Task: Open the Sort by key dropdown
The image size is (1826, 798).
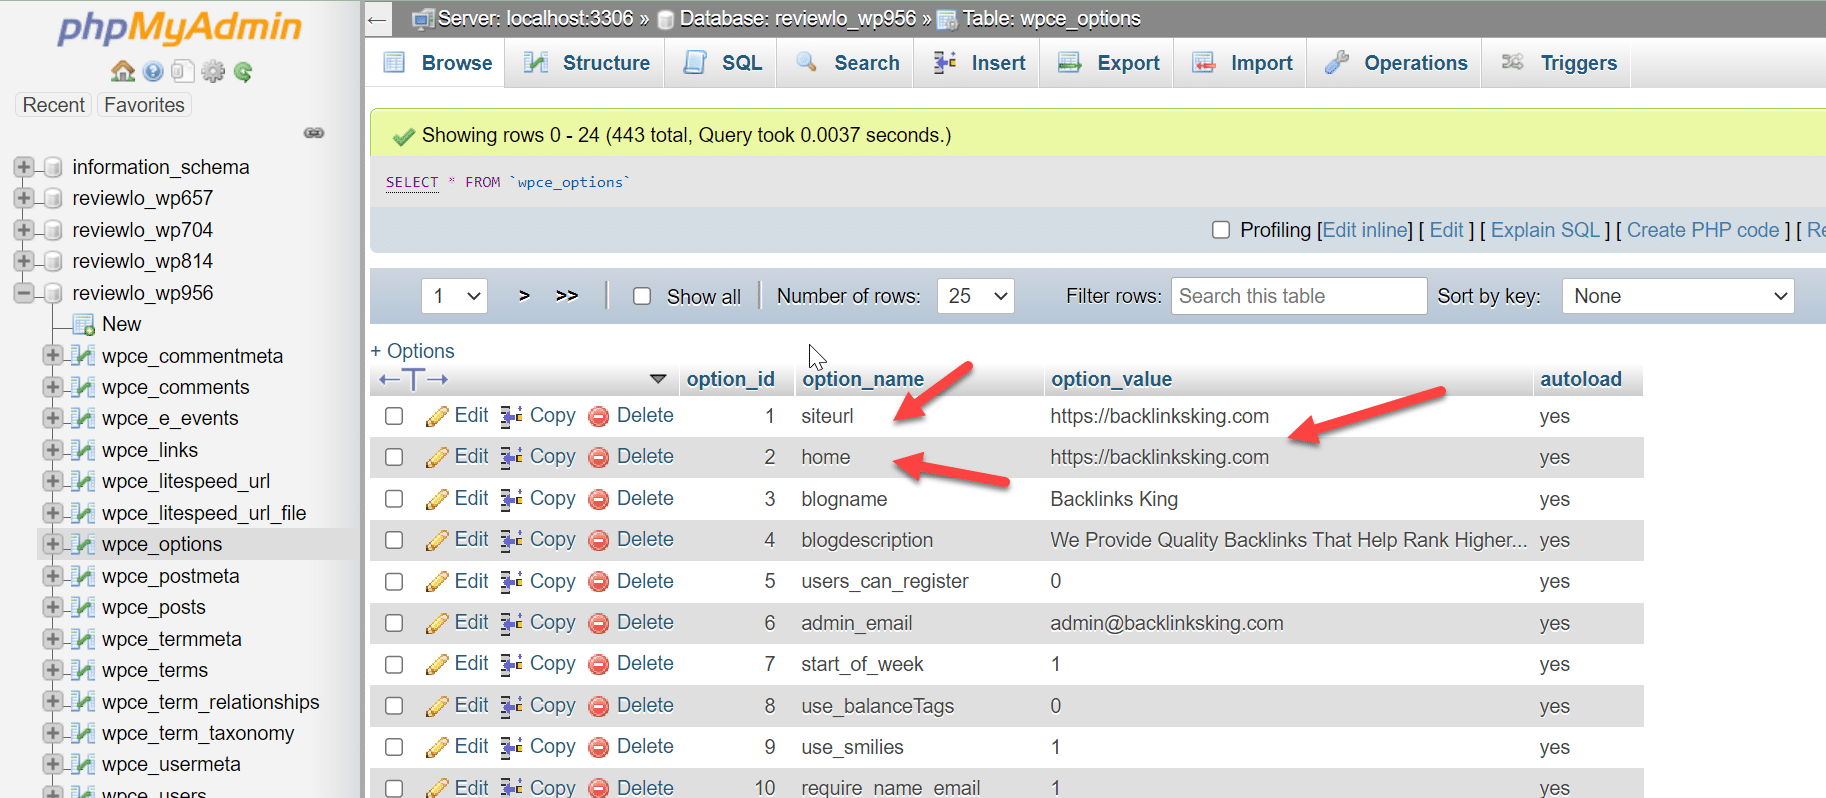Action: (1678, 296)
